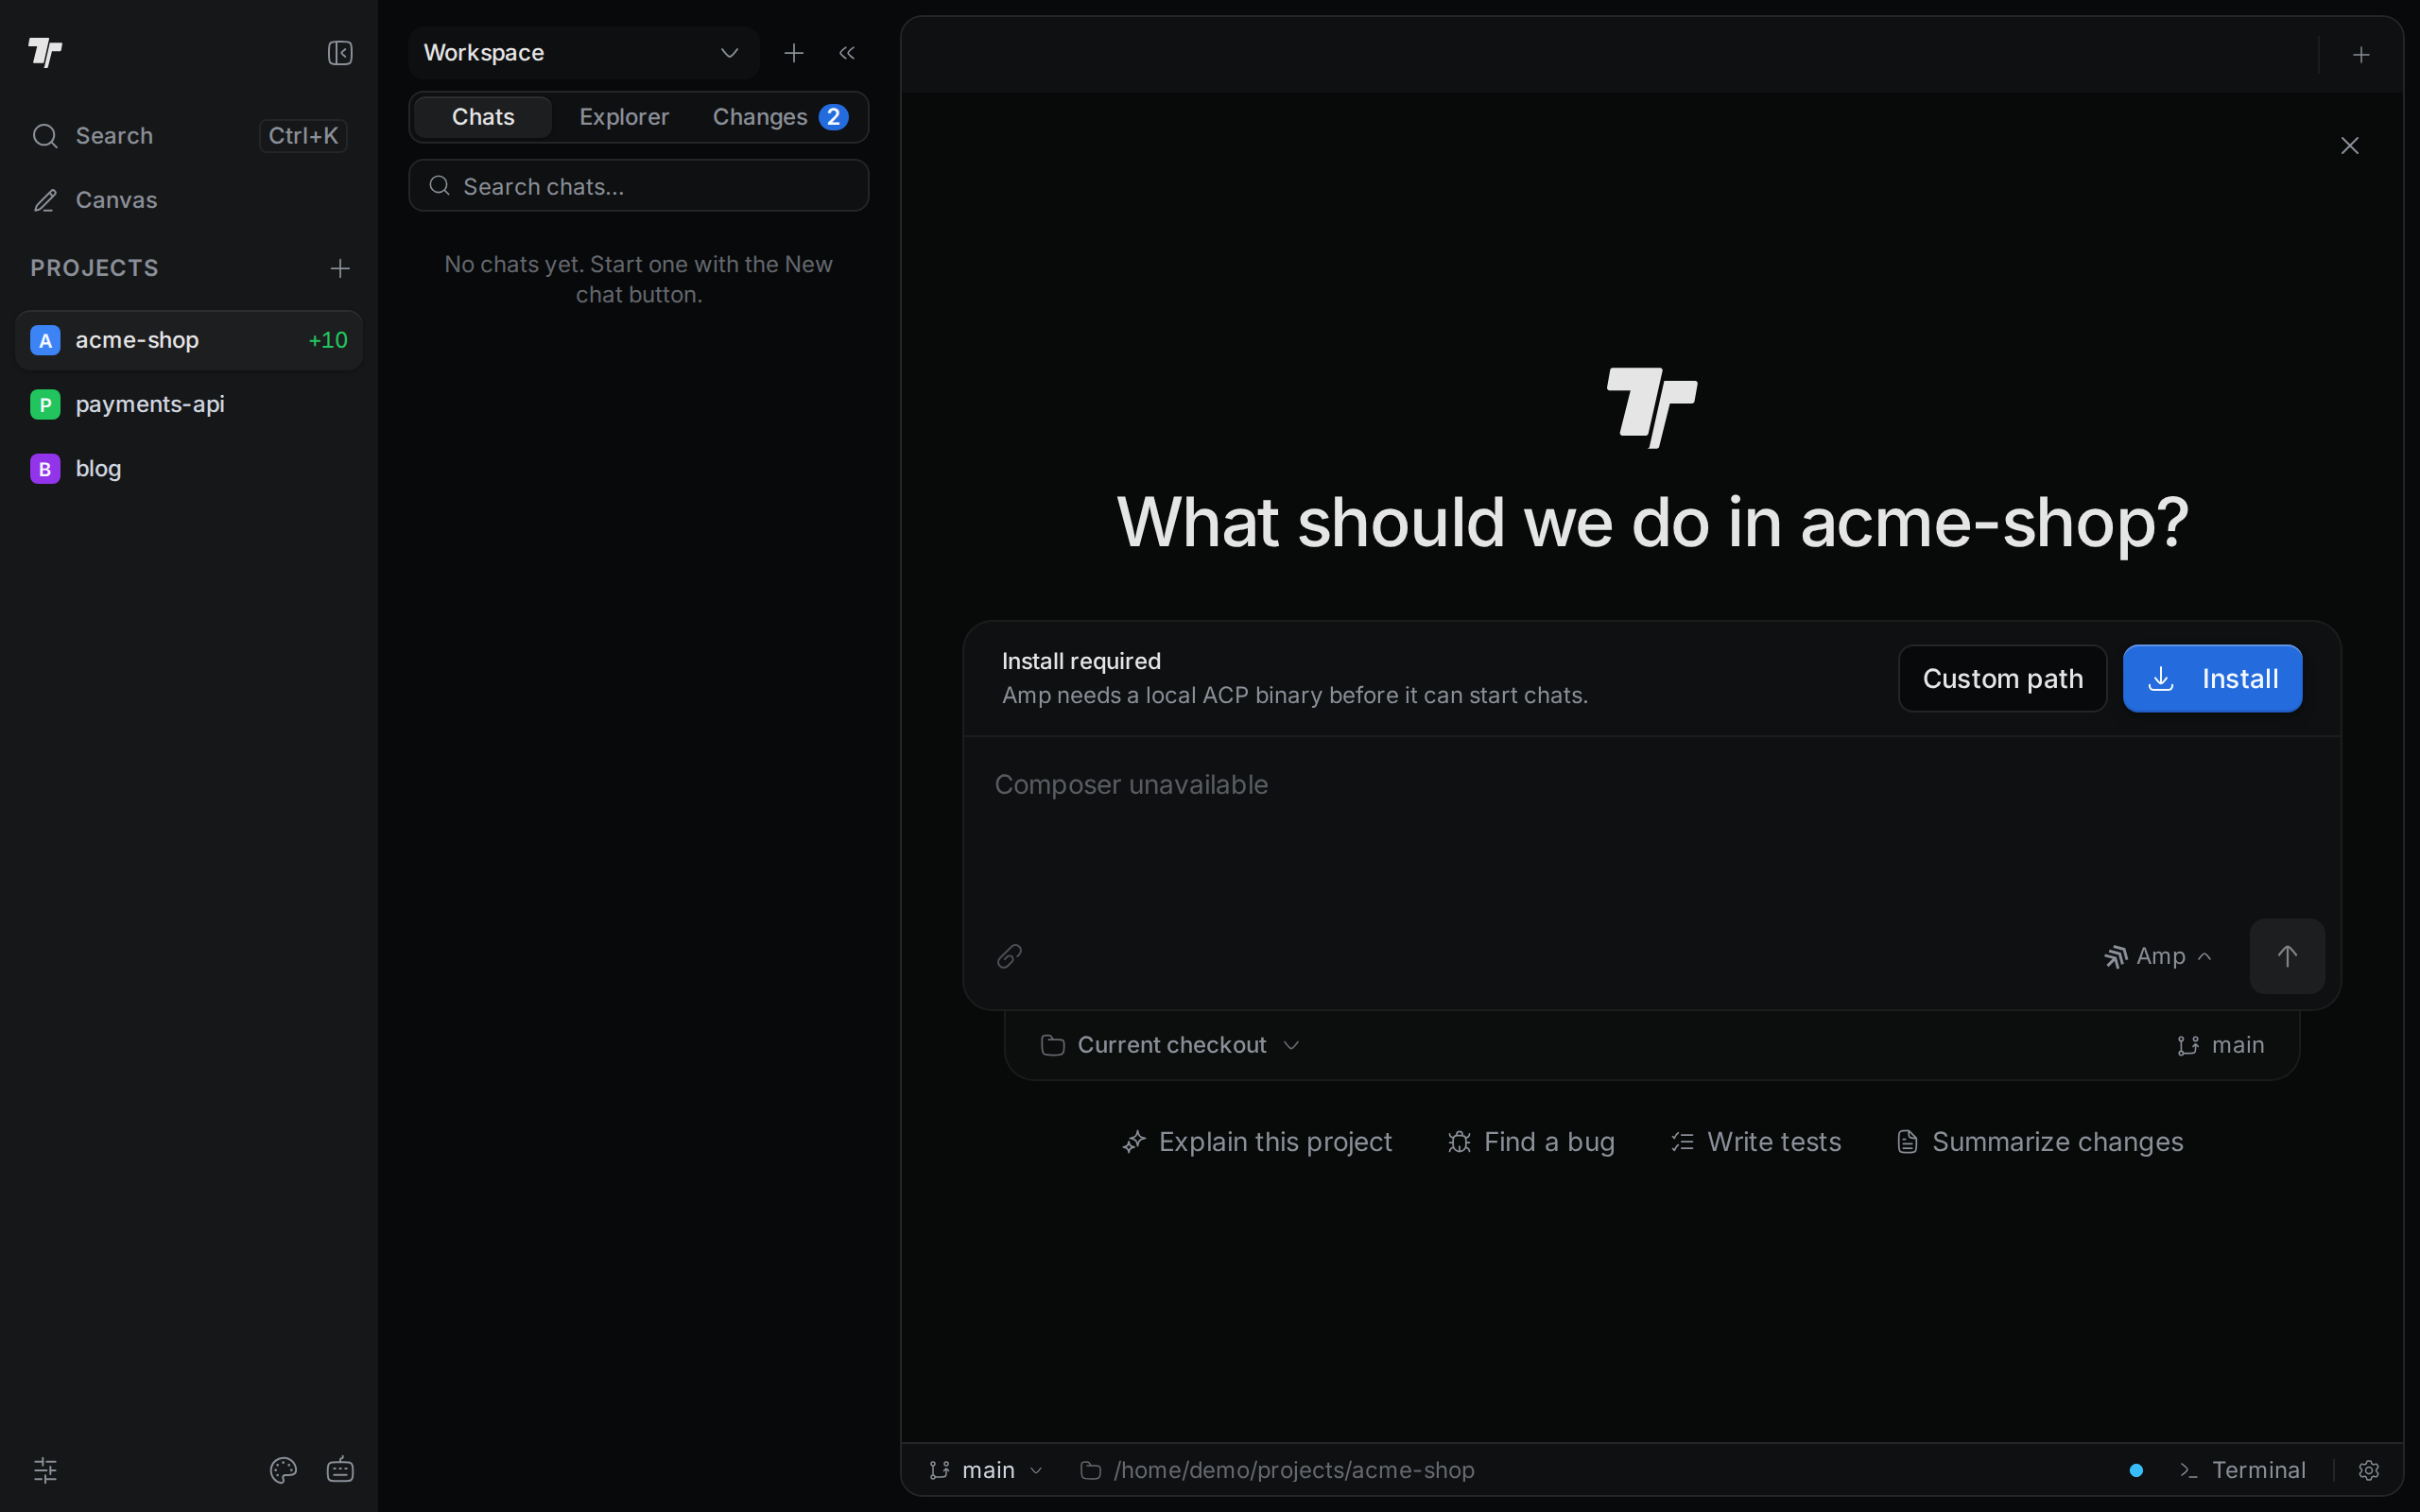Open the Amp agent selector

2158,957
